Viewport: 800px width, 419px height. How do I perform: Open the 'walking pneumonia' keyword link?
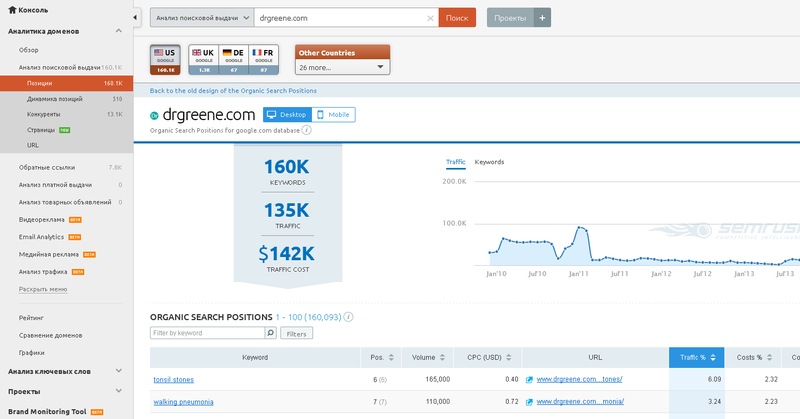tap(183, 402)
